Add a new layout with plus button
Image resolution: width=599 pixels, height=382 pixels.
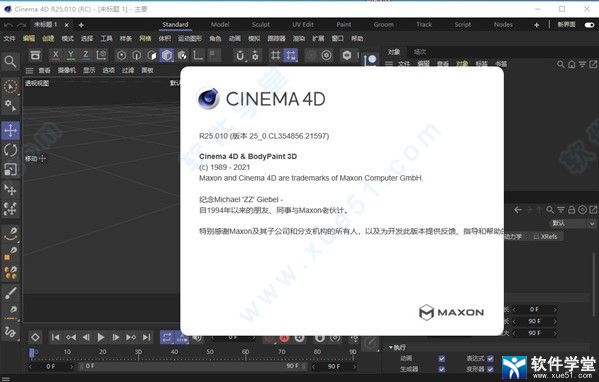coord(536,25)
